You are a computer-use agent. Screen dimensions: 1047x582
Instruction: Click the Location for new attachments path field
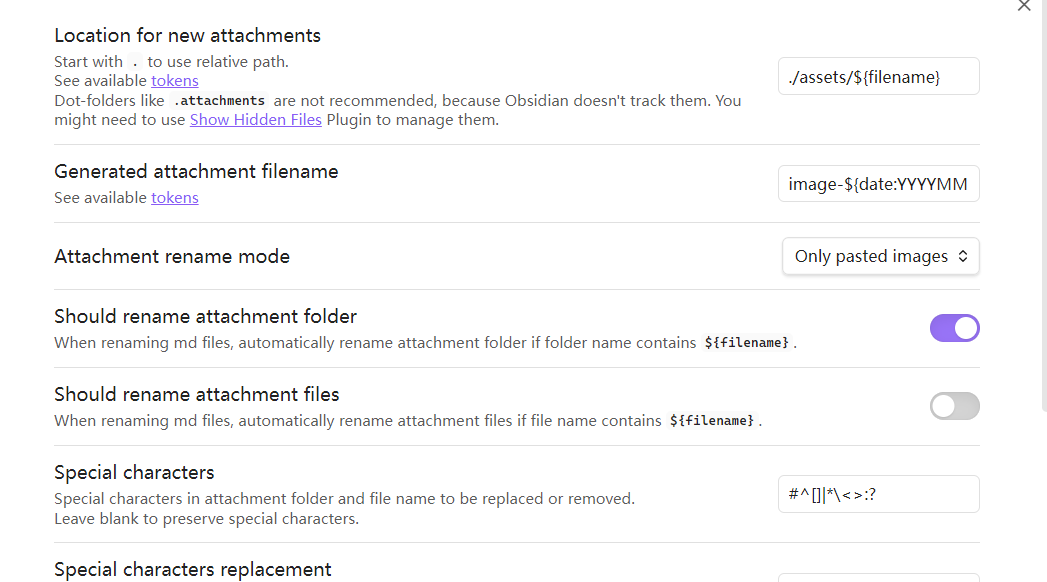click(x=878, y=76)
